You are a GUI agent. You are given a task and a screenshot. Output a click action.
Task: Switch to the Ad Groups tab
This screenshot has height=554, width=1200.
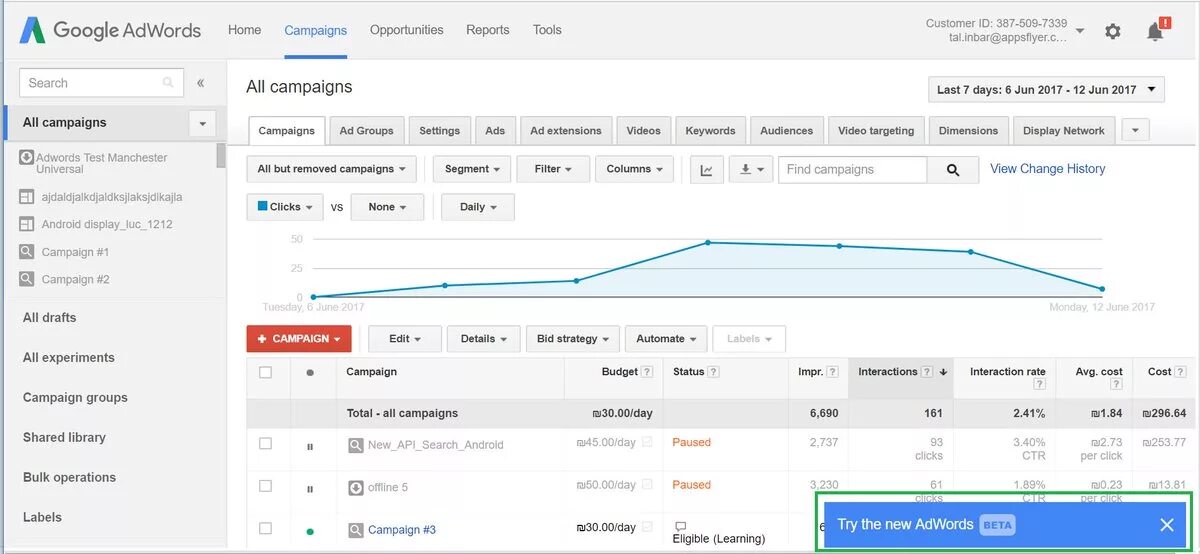coord(367,131)
